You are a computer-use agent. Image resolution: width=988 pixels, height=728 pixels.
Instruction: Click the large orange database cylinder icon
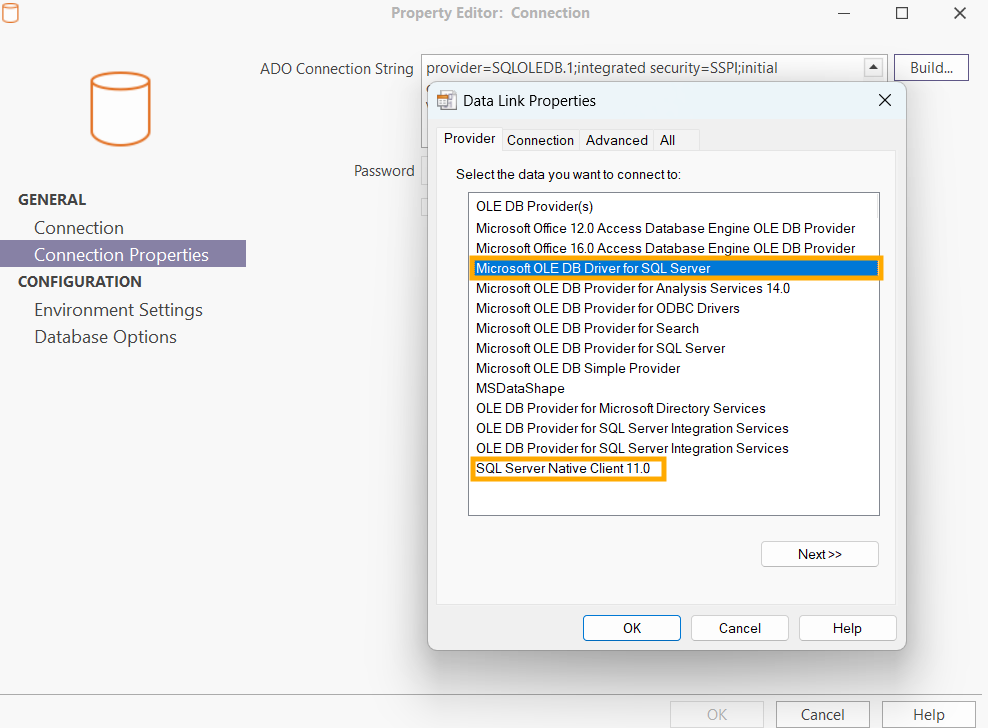120,109
